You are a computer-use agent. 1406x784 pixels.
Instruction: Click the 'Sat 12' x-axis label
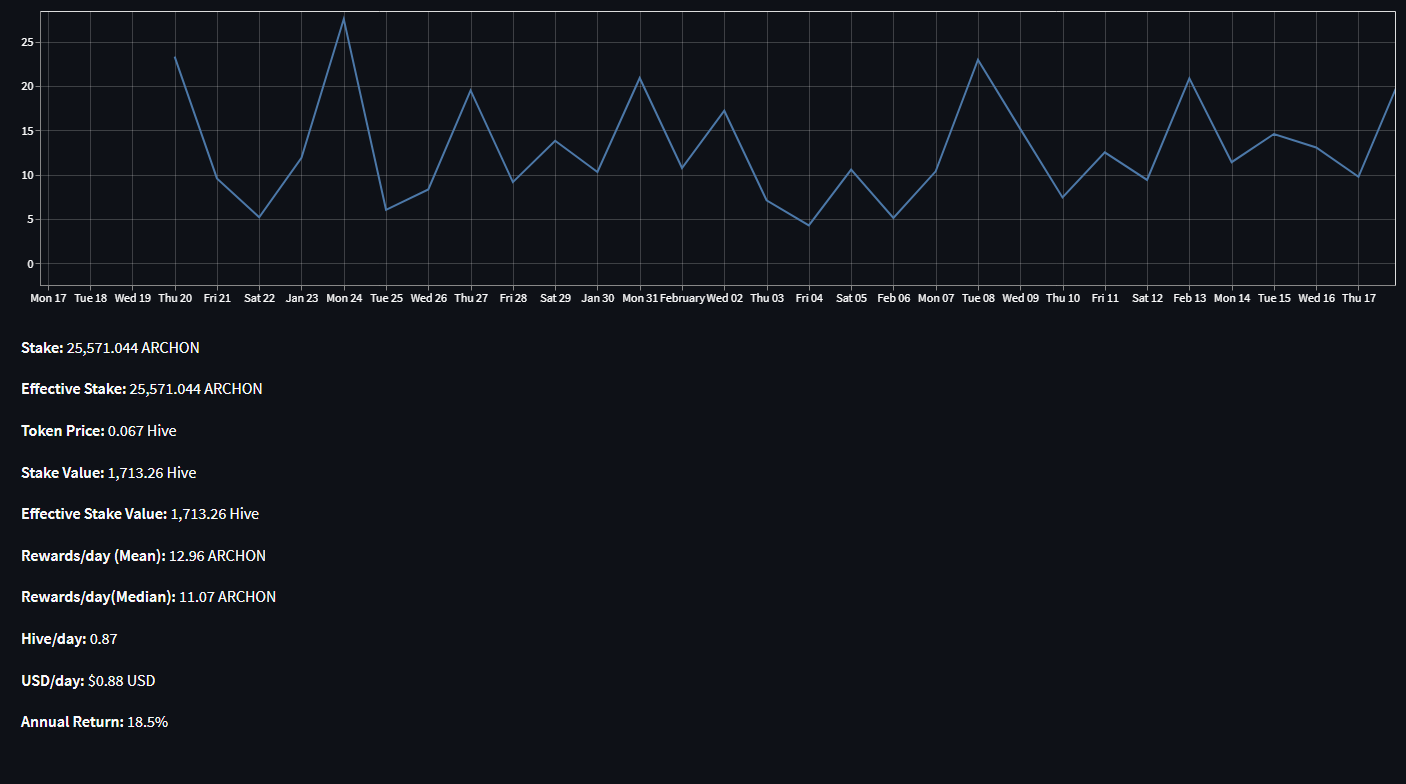[1147, 298]
